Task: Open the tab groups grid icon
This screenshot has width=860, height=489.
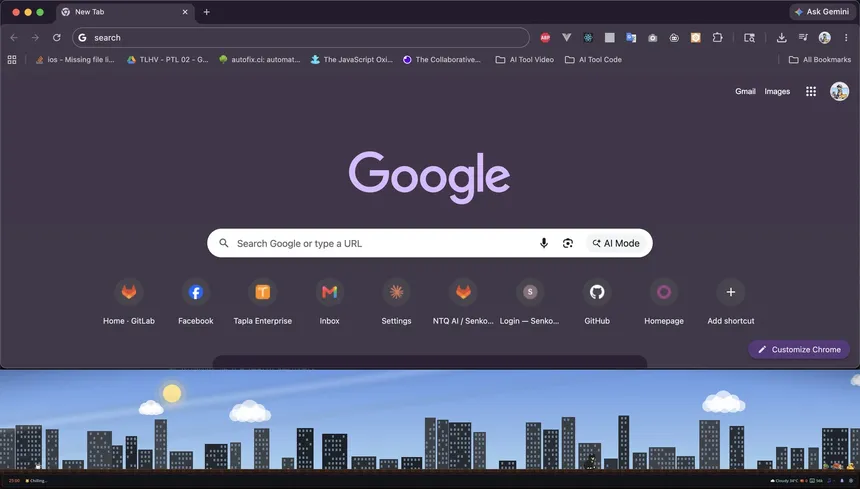Action: point(12,59)
